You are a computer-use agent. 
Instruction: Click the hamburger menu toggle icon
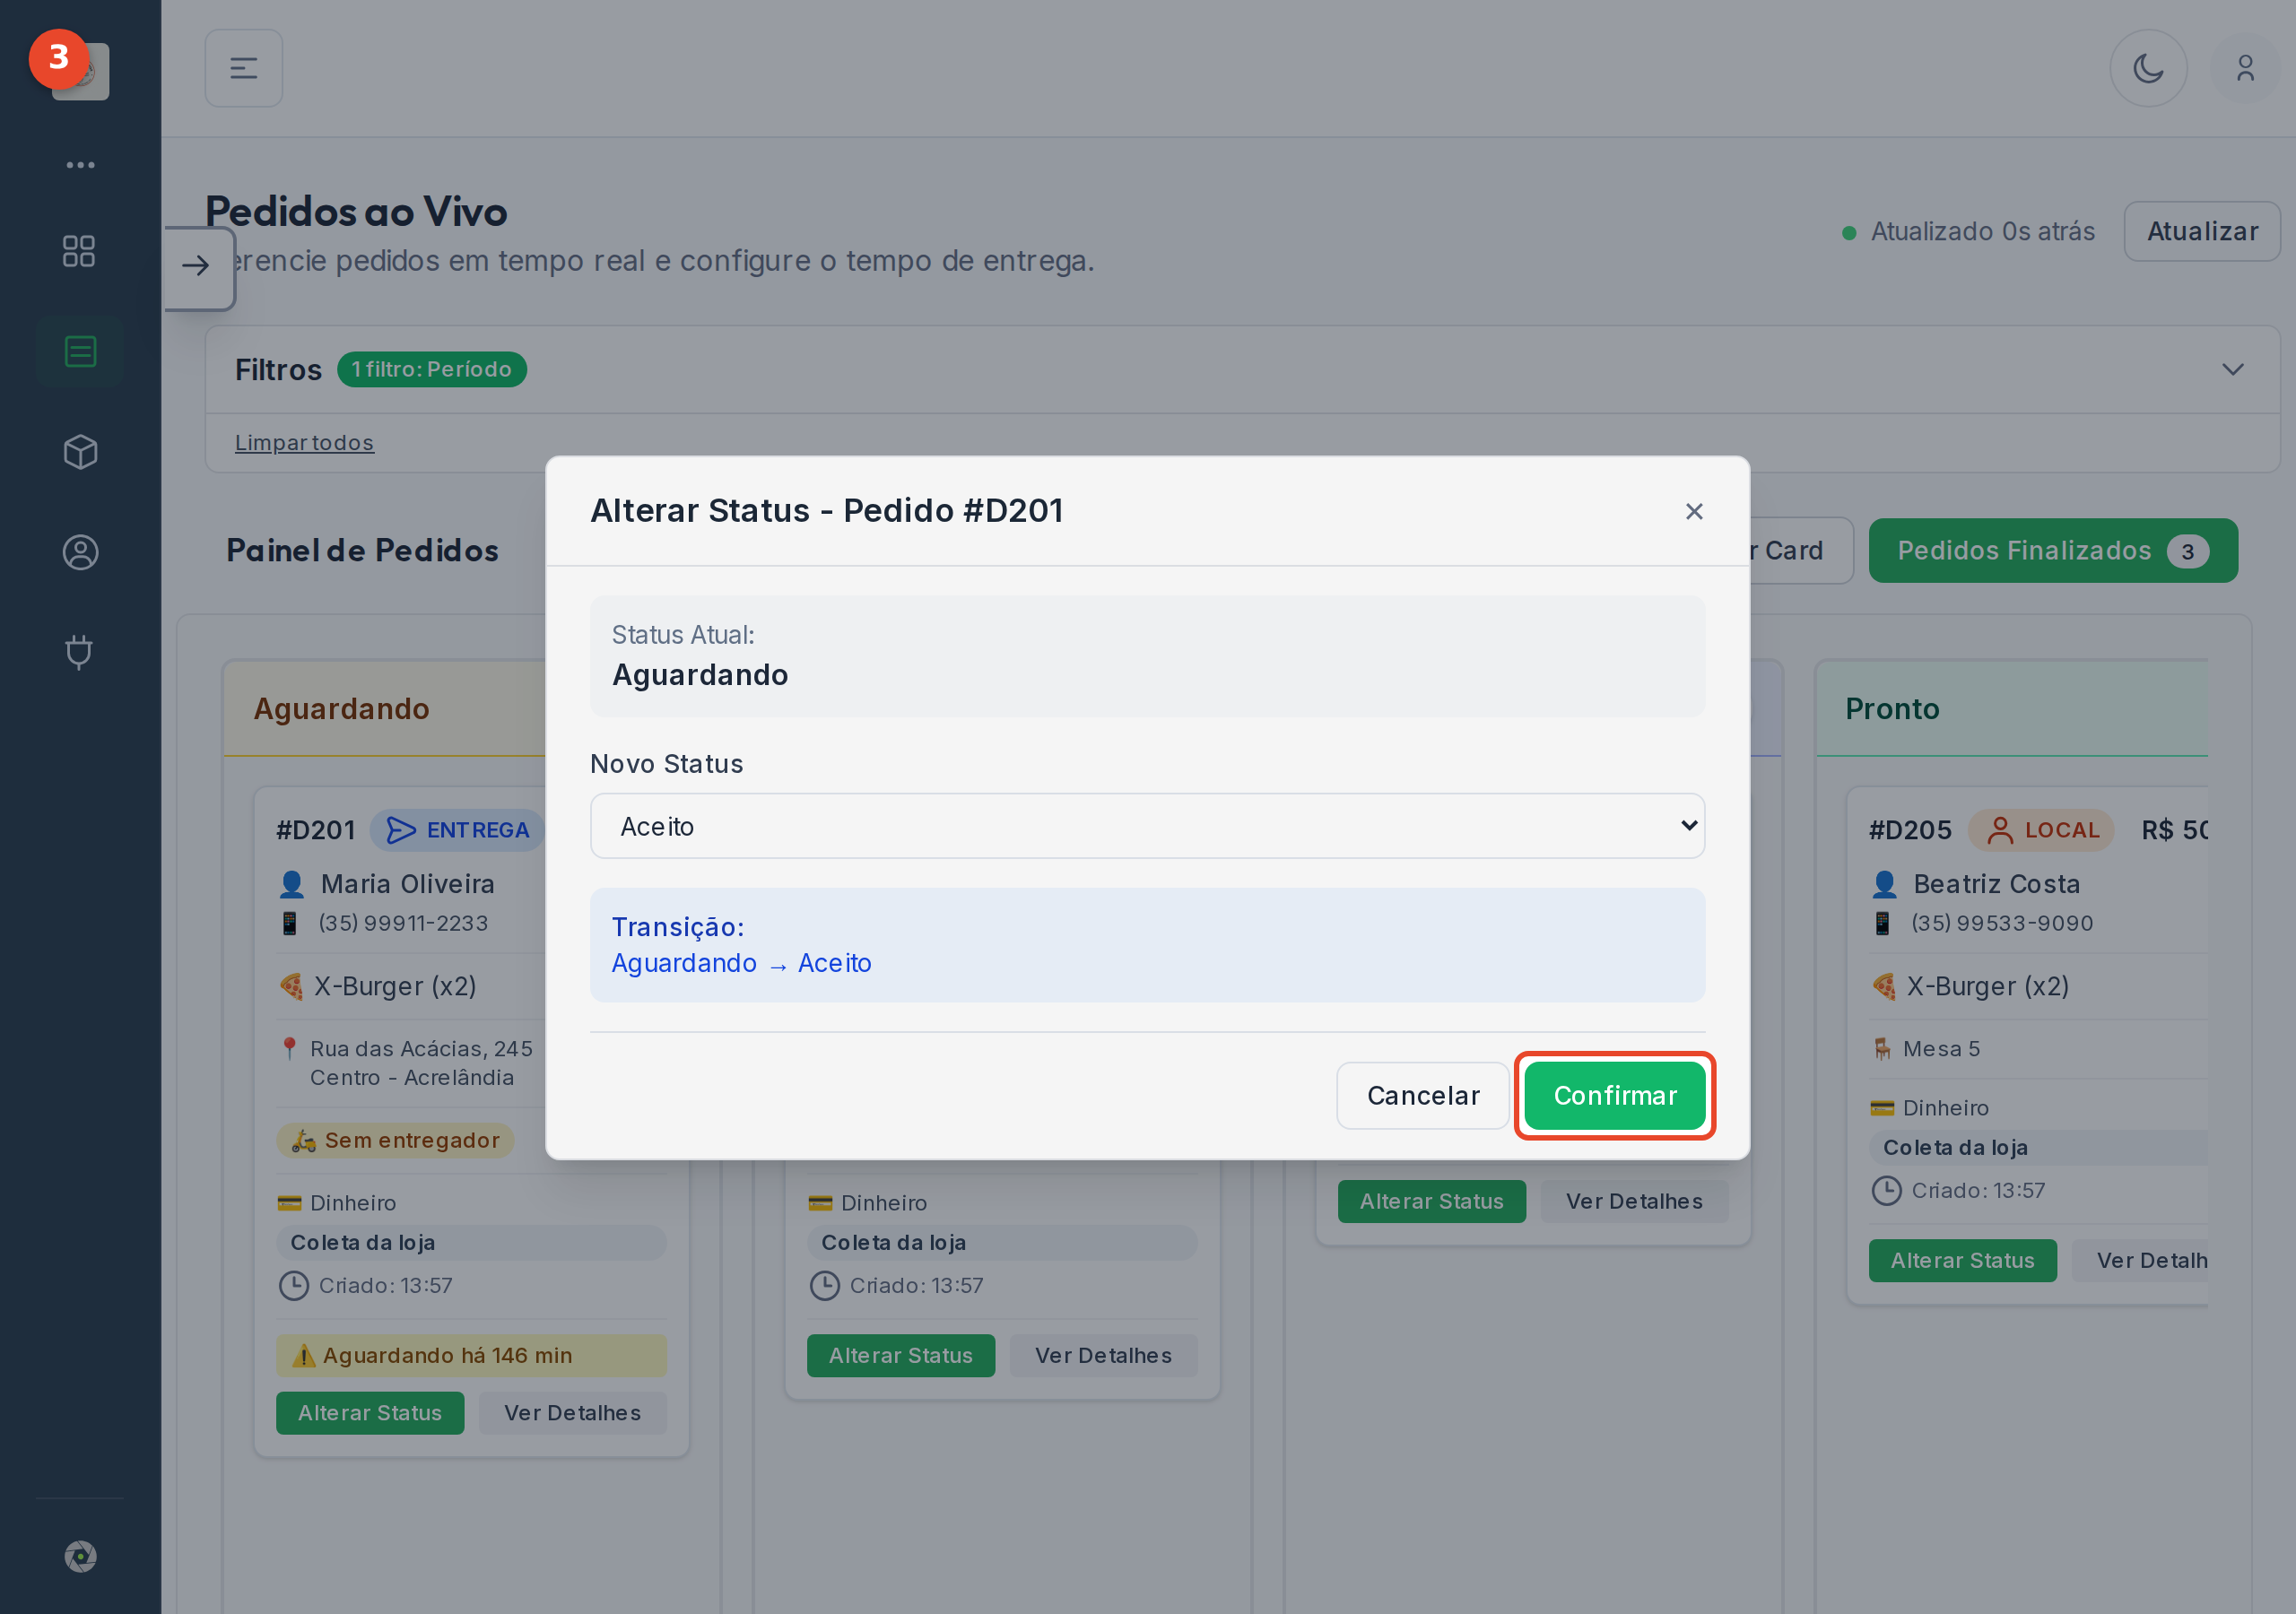(x=244, y=68)
